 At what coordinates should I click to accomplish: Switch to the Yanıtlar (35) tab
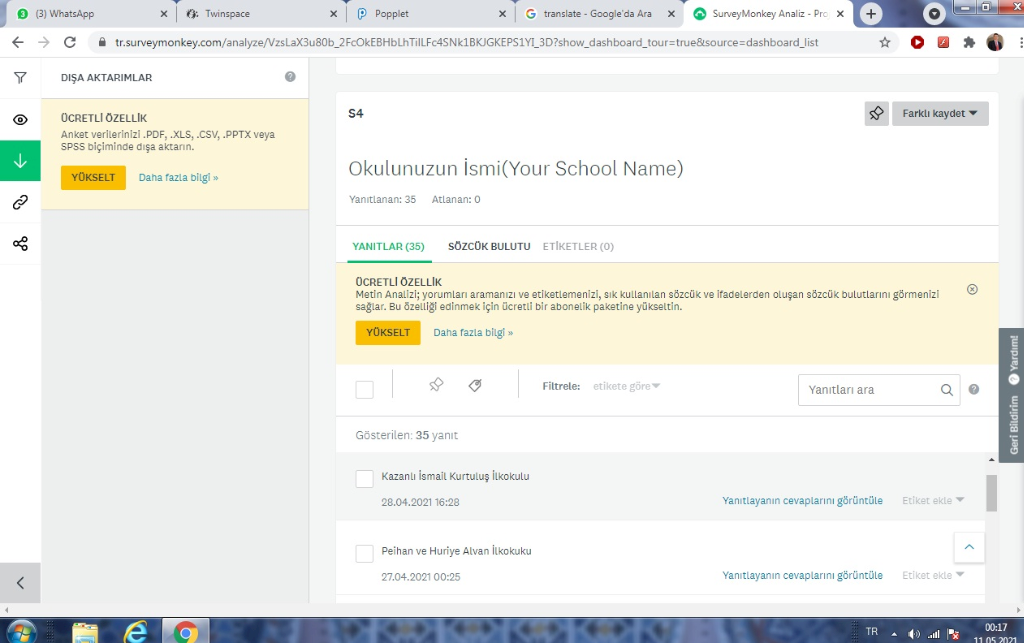click(x=389, y=246)
